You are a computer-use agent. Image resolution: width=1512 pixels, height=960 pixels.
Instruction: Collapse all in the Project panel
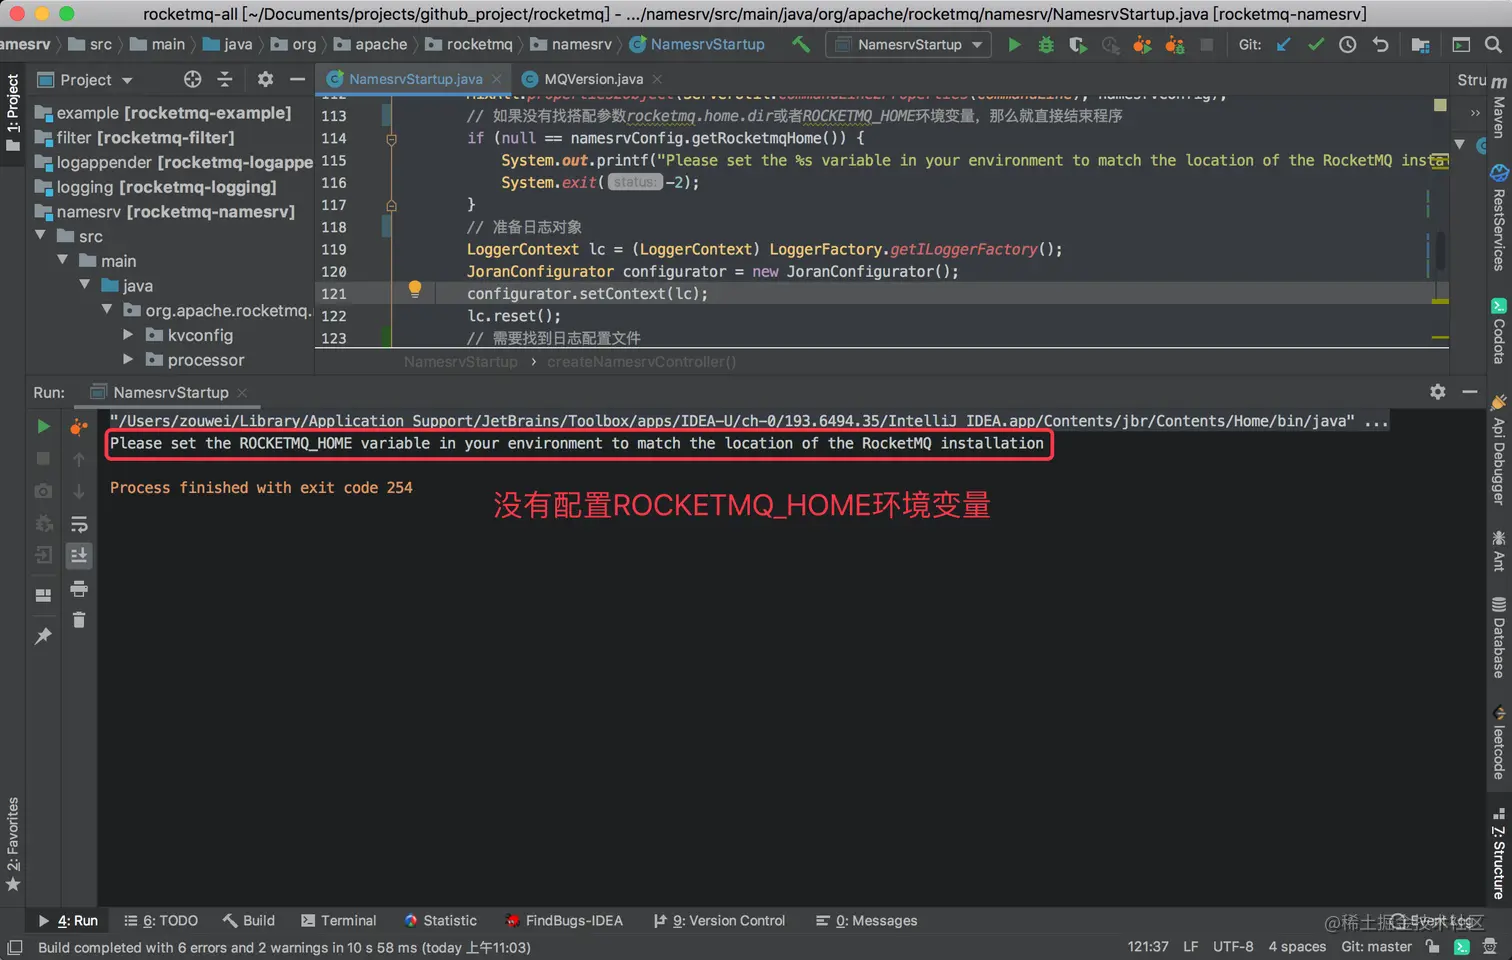click(x=225, y=79)
